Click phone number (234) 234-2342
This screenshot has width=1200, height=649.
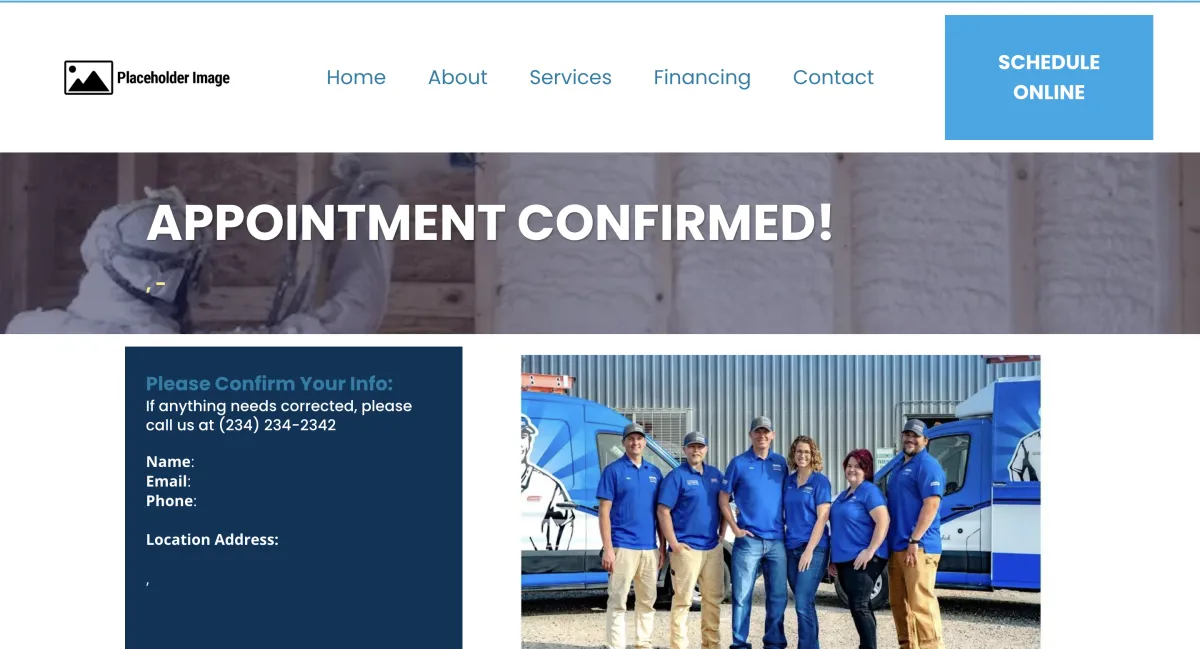(x=277, y=425)
